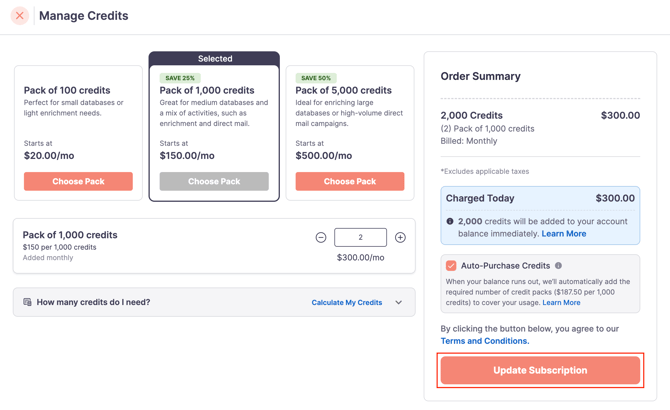This screenshot has height=410, width=670.
Task: Open Calculate My Credits link
Action: point(347,302)
